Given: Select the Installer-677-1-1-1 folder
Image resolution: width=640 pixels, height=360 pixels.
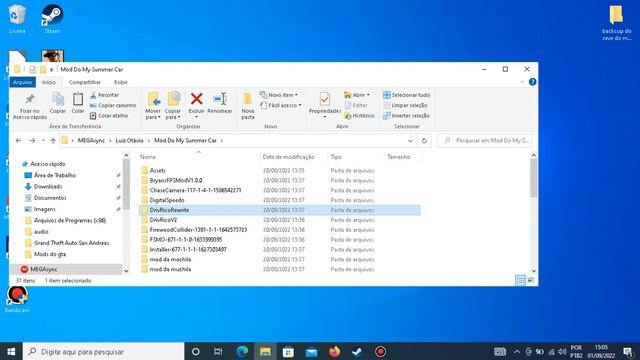Looking at the screenshot, I should [x=188, y=249].
